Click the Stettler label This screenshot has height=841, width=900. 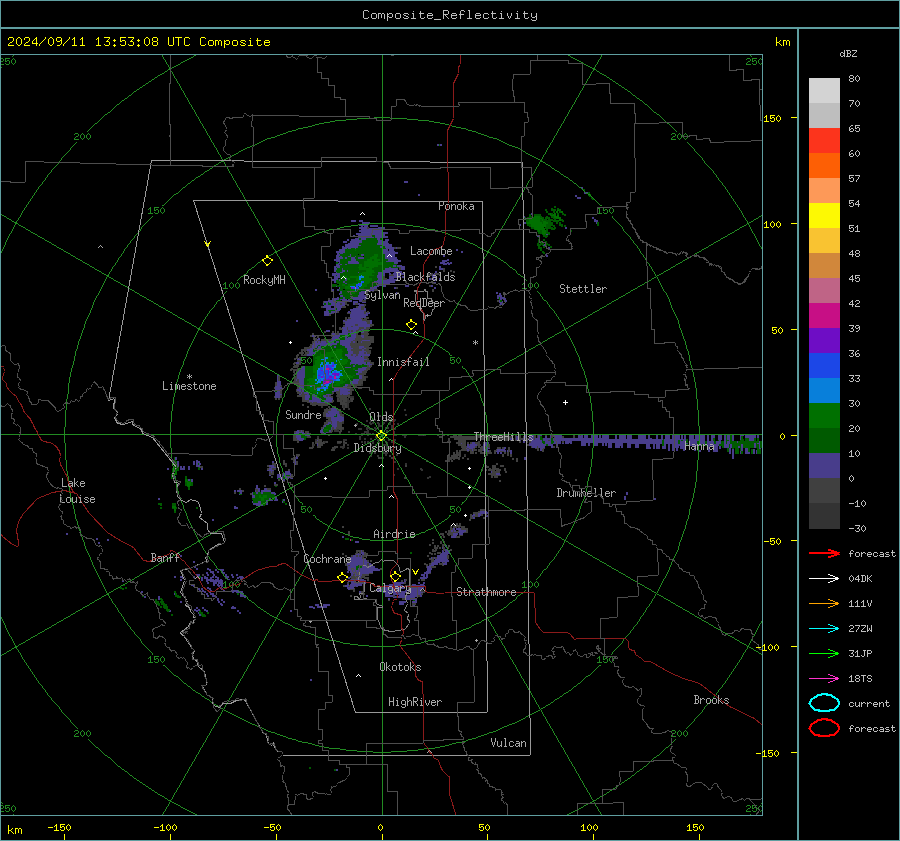(x=583, y=289)
